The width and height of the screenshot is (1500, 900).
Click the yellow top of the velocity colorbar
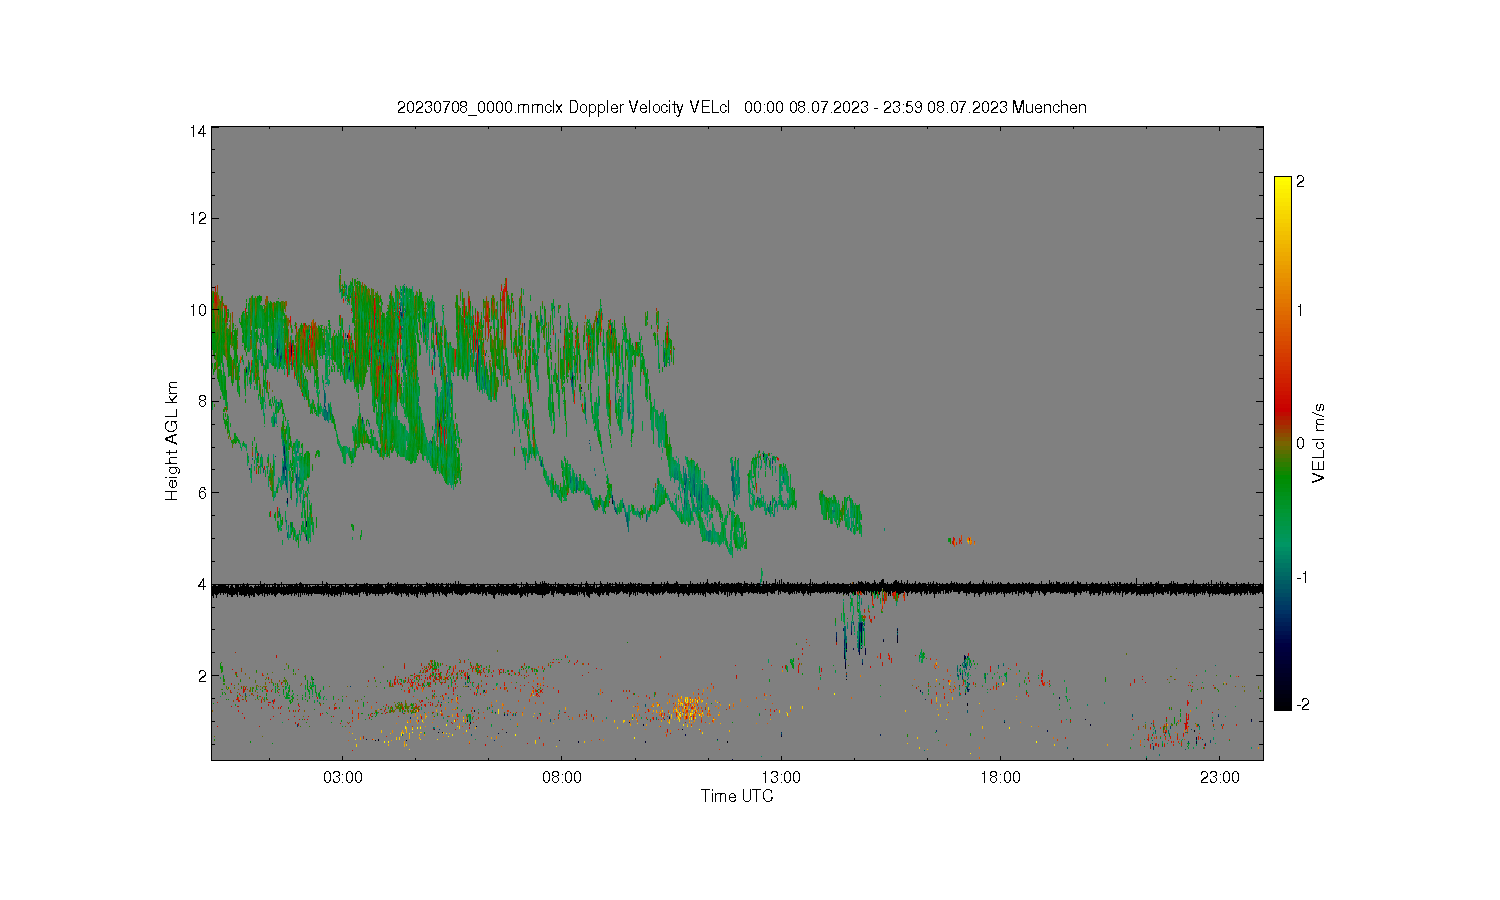coord(1283,187)
